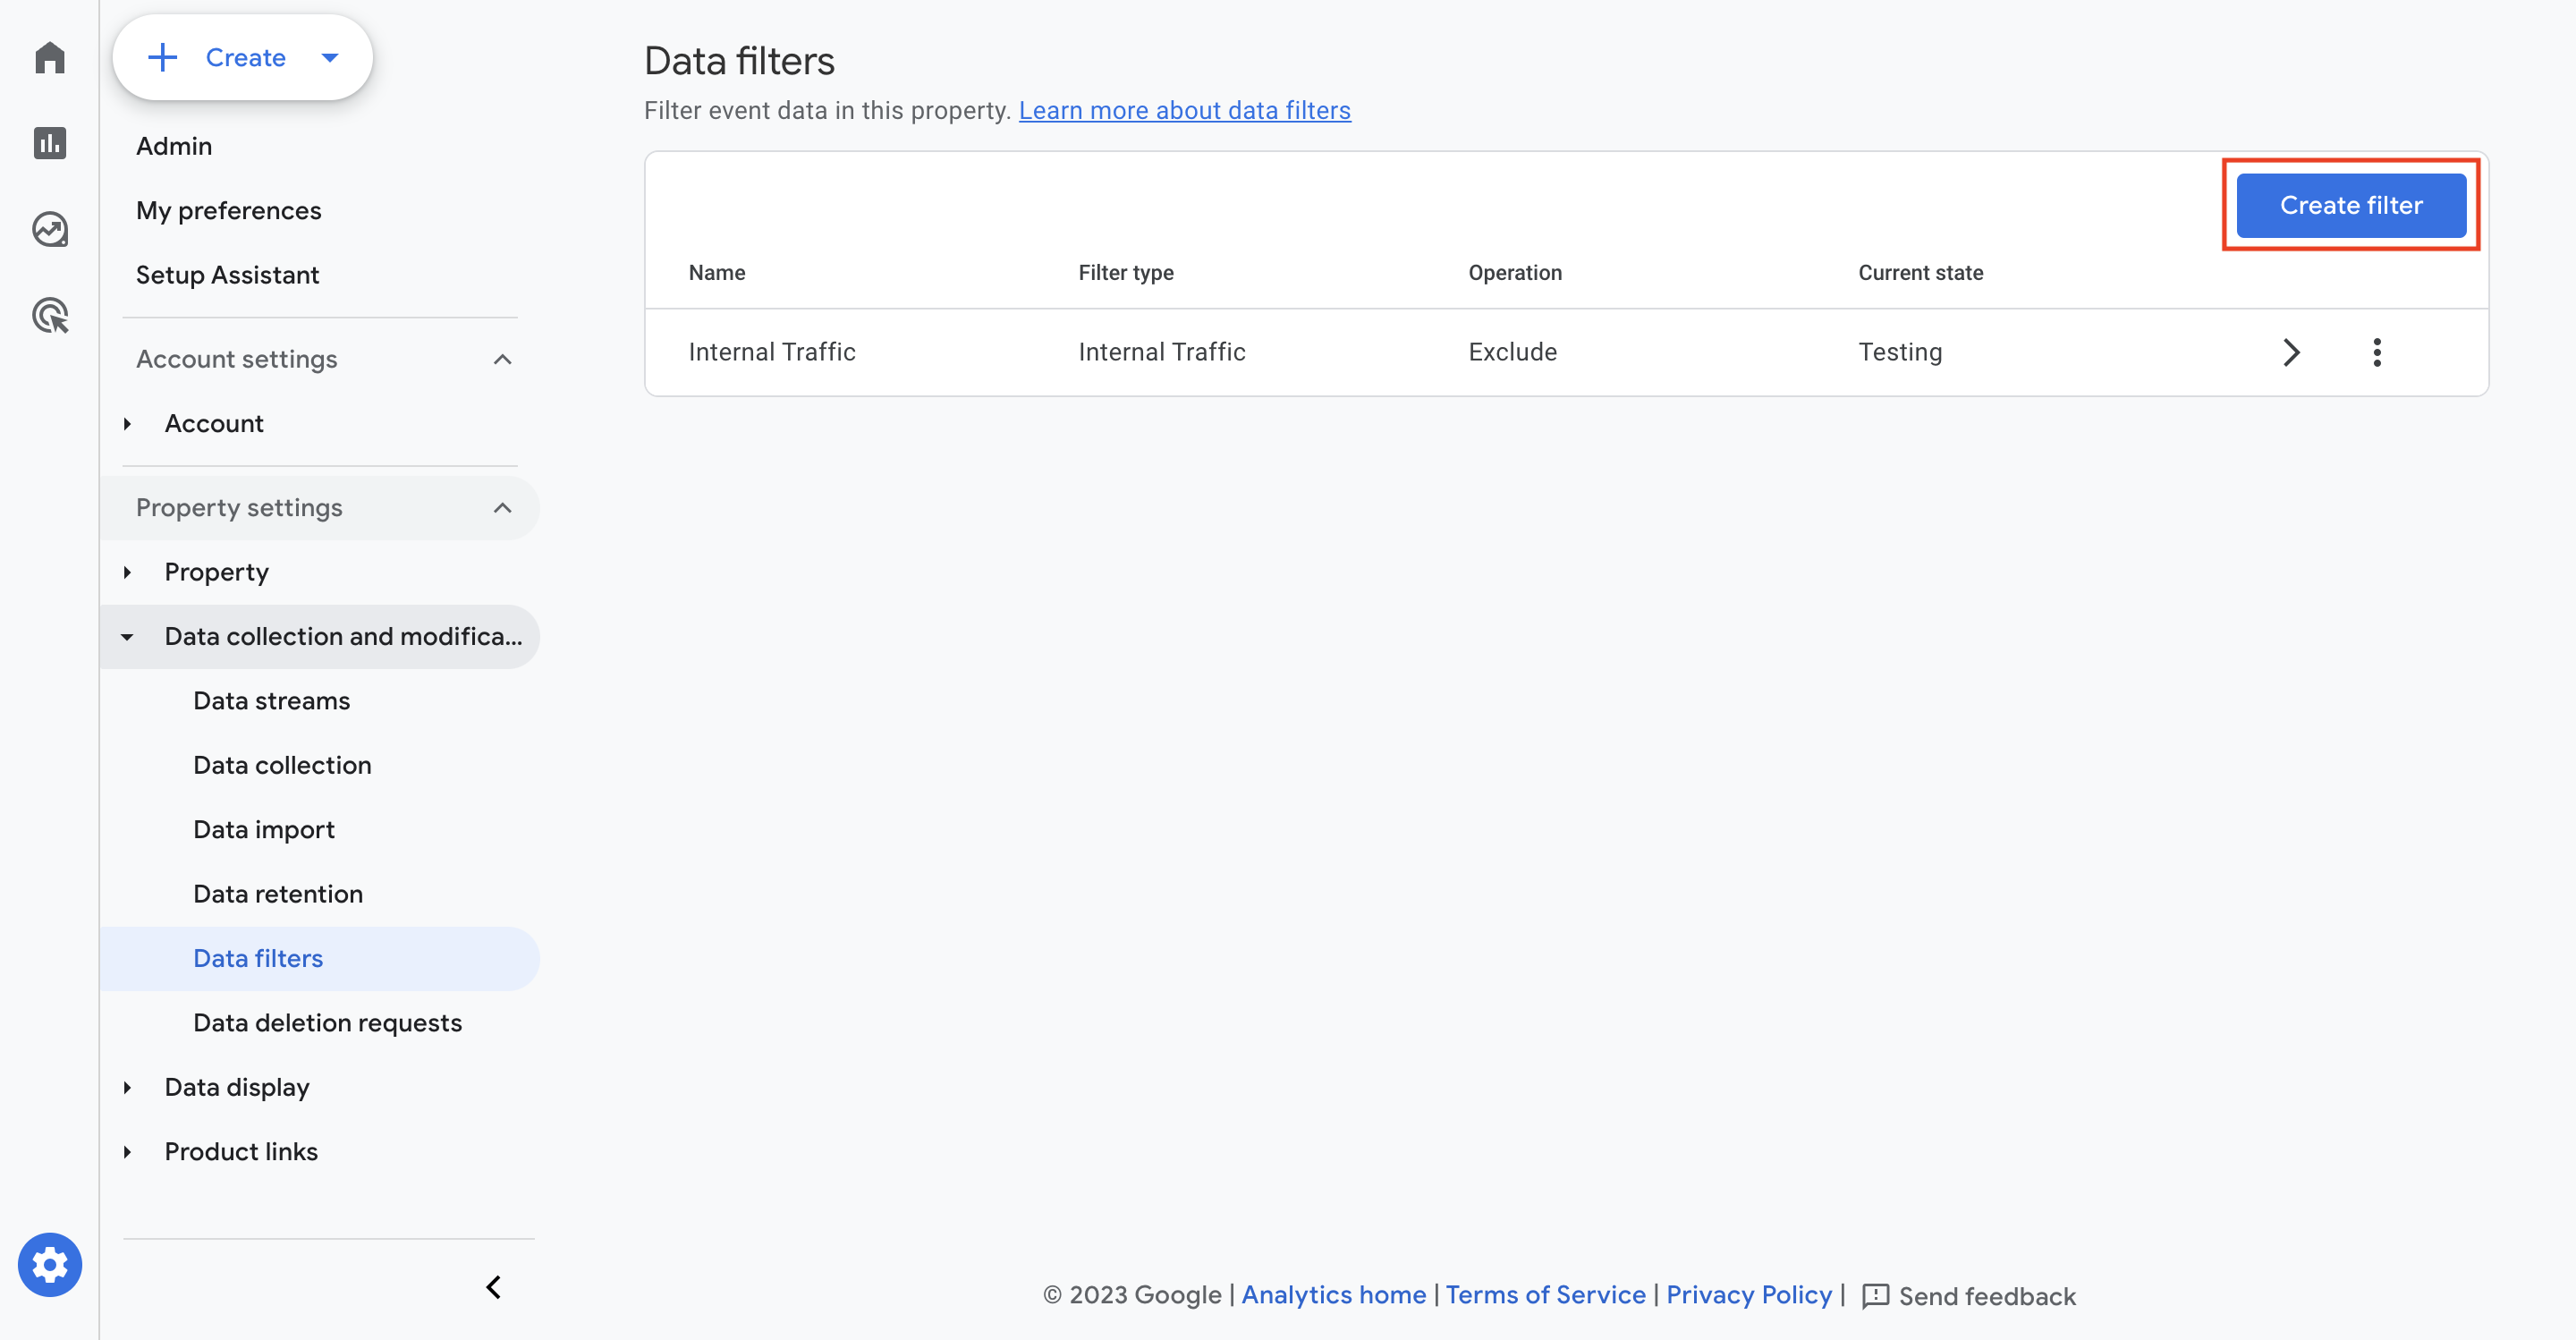Open the Advertising cursor-target icon
Viewport: 2576px width, 1340px height.
tap(49, 316)
